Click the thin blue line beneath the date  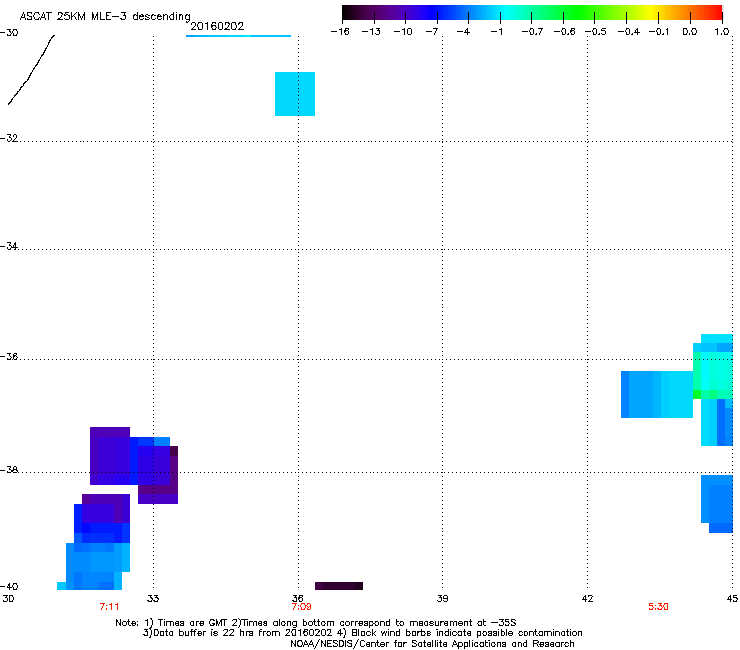point(238,36)
